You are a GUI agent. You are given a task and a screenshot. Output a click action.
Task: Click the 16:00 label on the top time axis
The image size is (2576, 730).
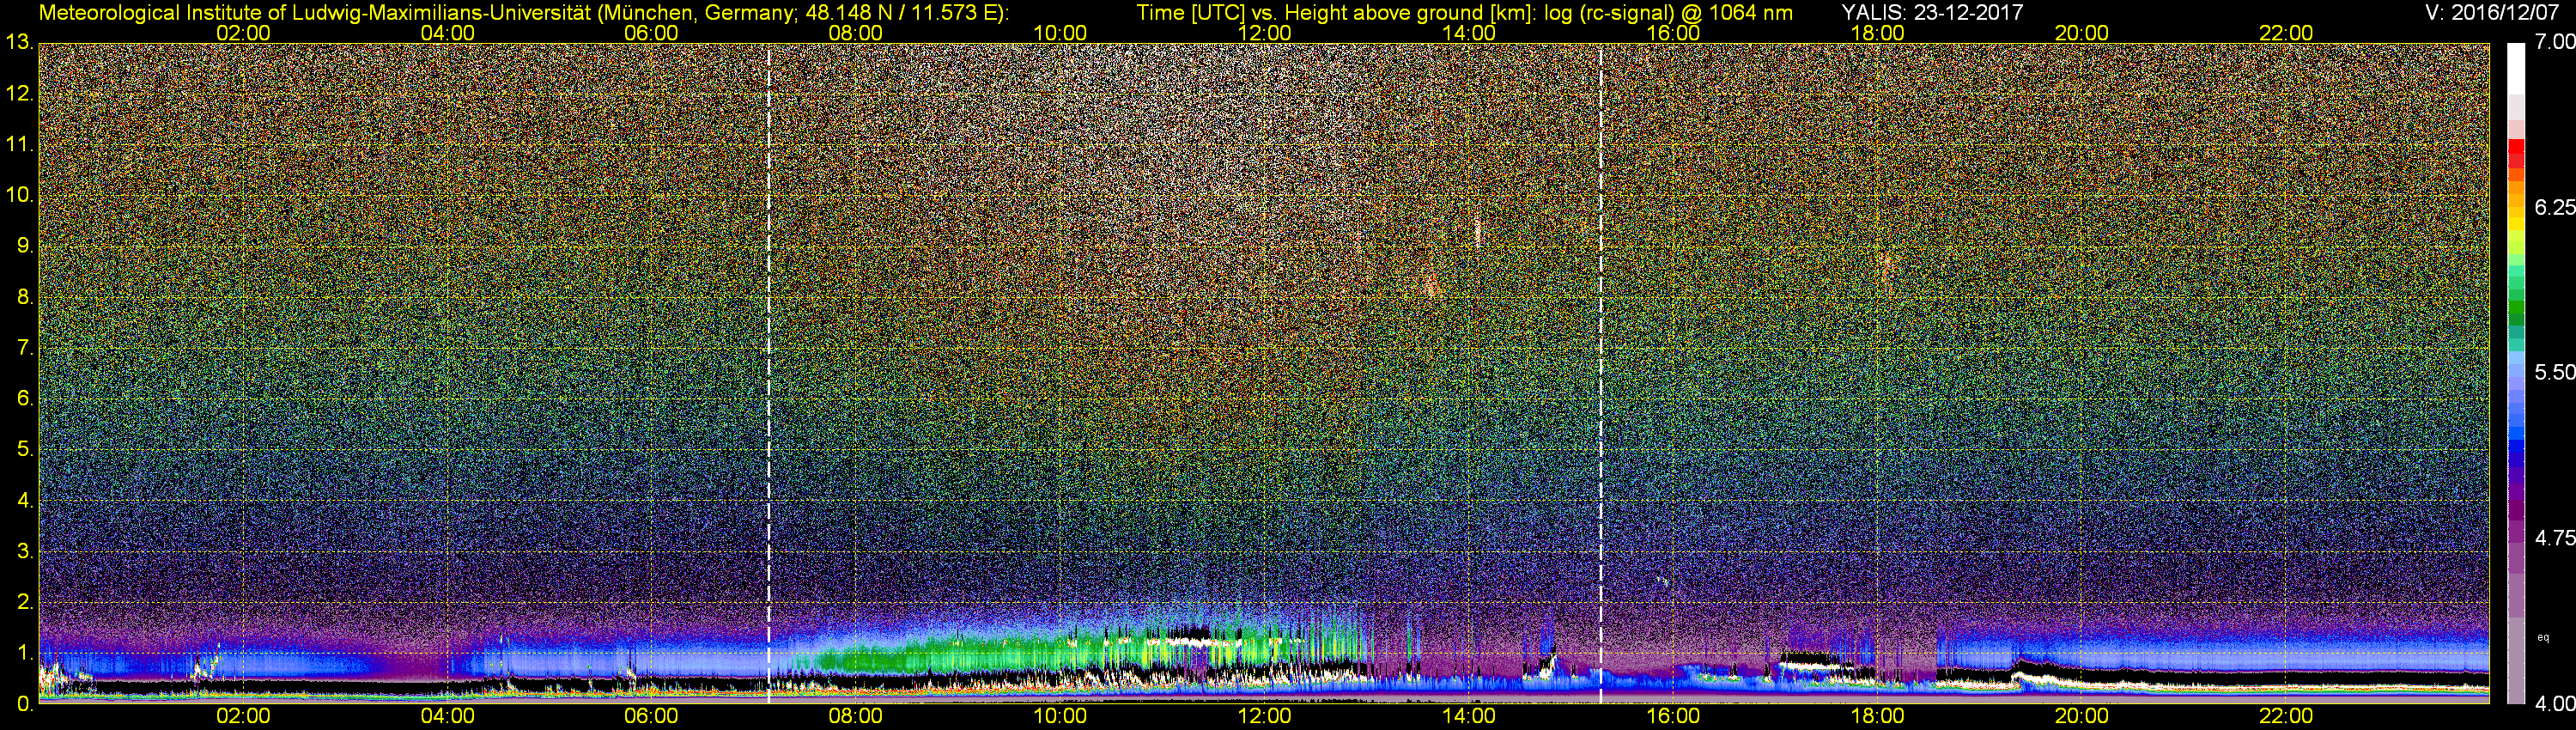coord(1673,33)
